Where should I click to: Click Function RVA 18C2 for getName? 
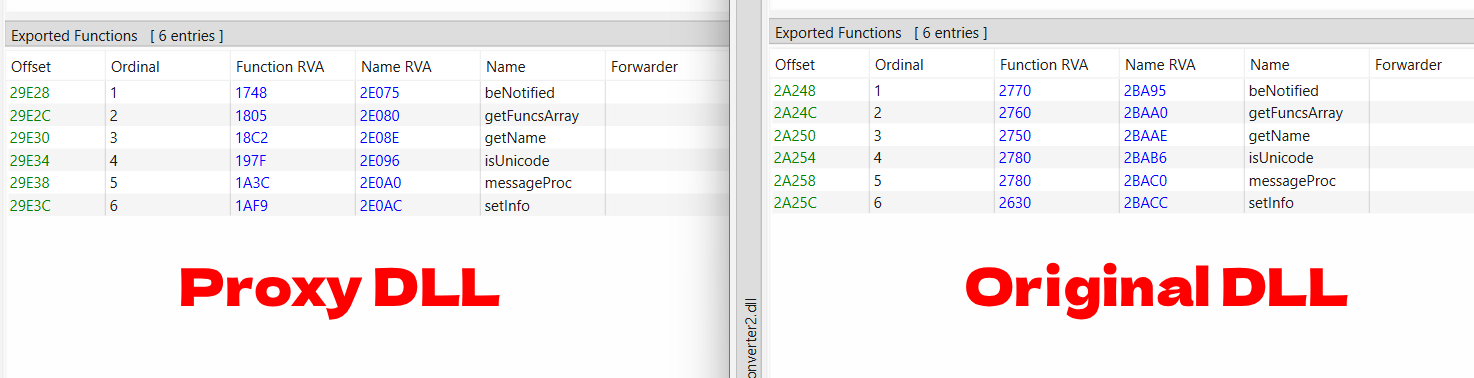(252, 138)
